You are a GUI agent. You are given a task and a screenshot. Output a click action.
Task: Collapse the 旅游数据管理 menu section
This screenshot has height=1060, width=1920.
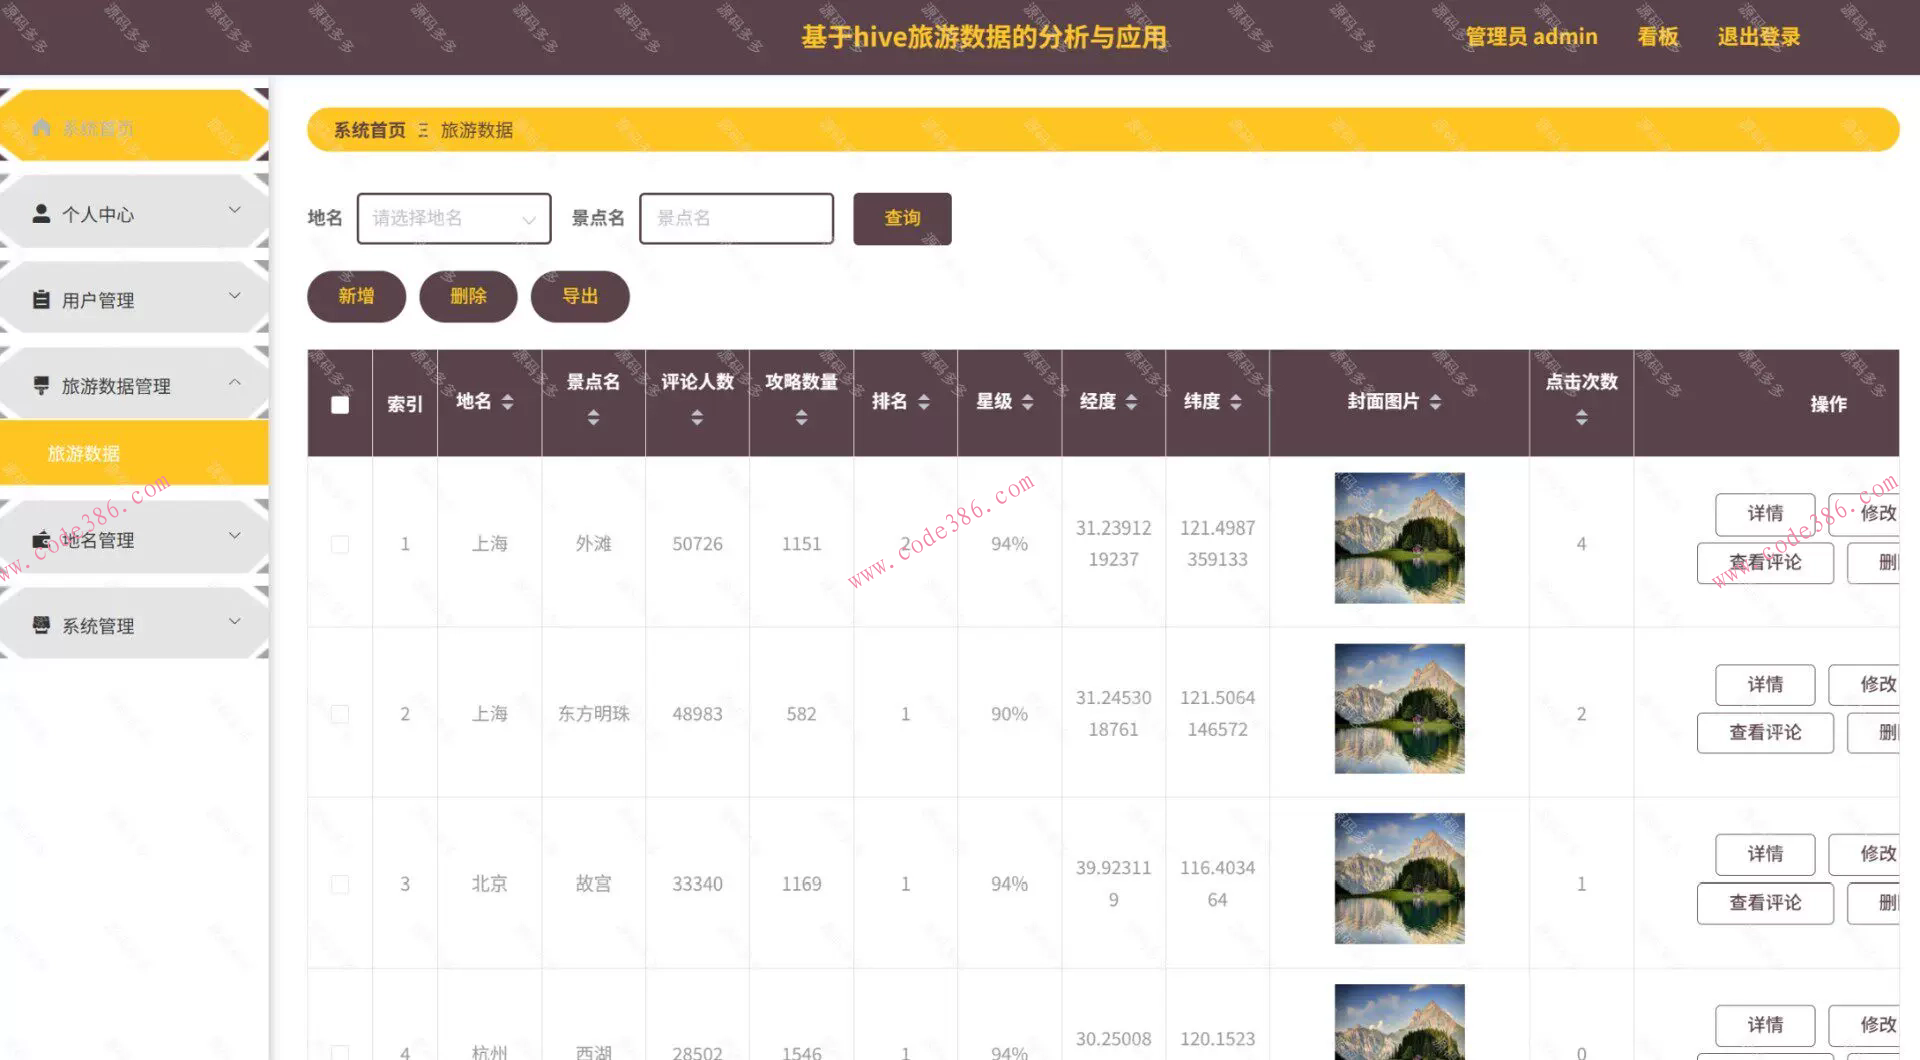pos(236,382)
